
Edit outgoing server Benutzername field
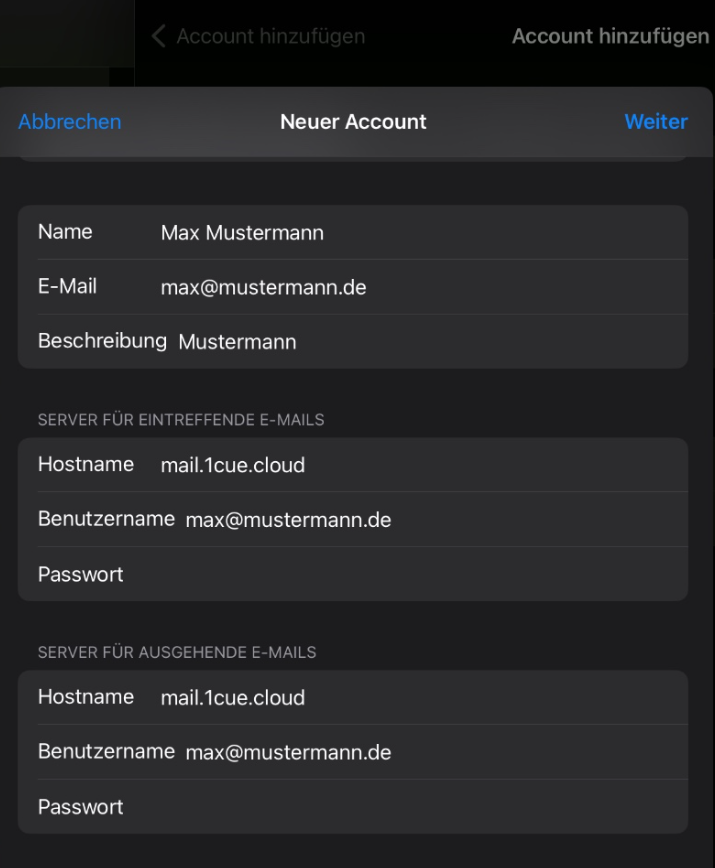tap(353, 752)
